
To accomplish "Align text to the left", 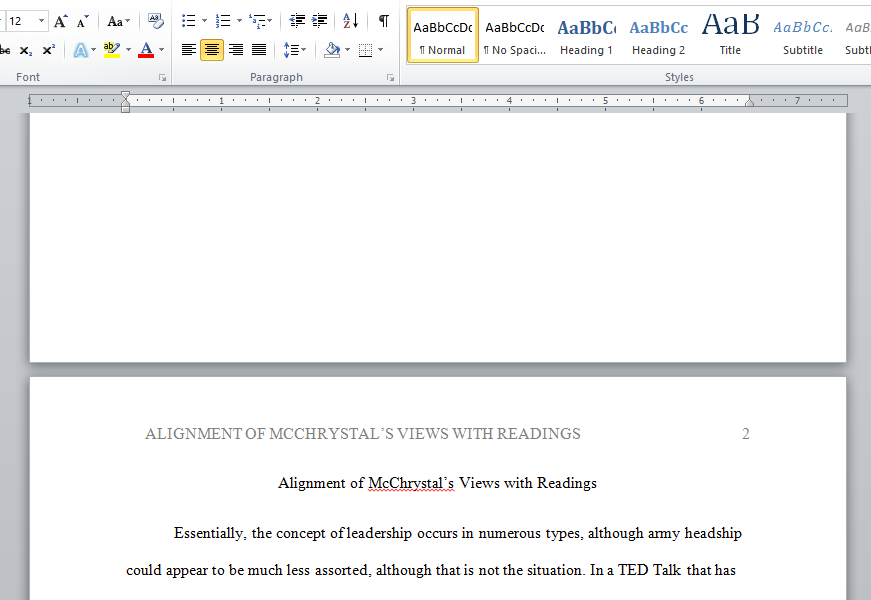I will [189, 50].
